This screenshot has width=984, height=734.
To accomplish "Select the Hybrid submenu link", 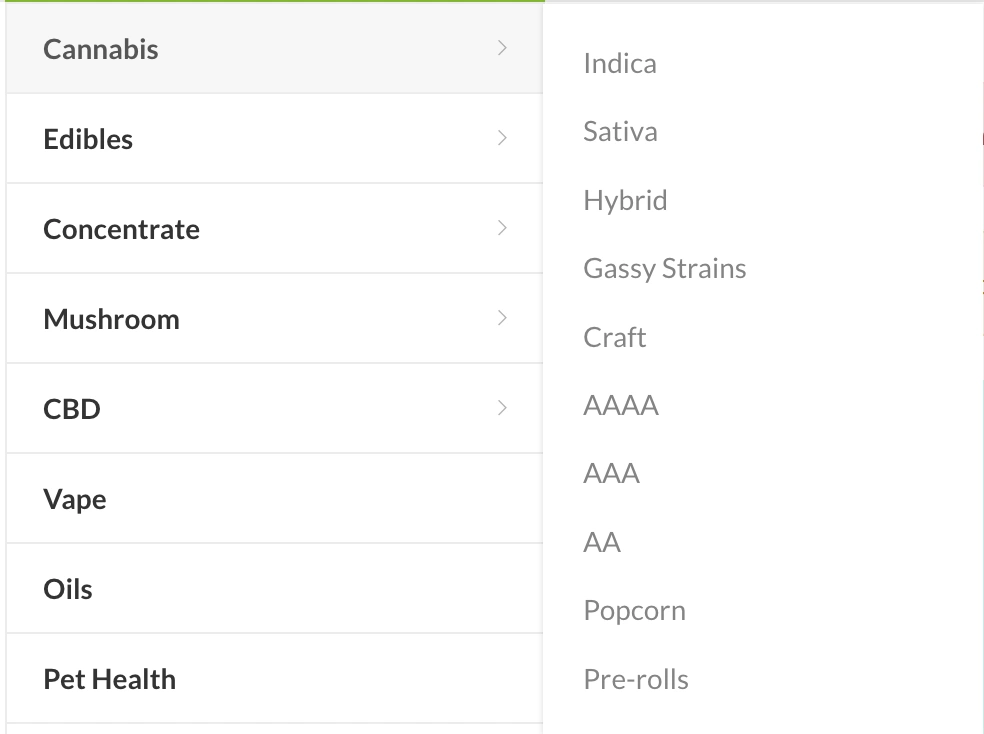I will click(x=625, y=200).
